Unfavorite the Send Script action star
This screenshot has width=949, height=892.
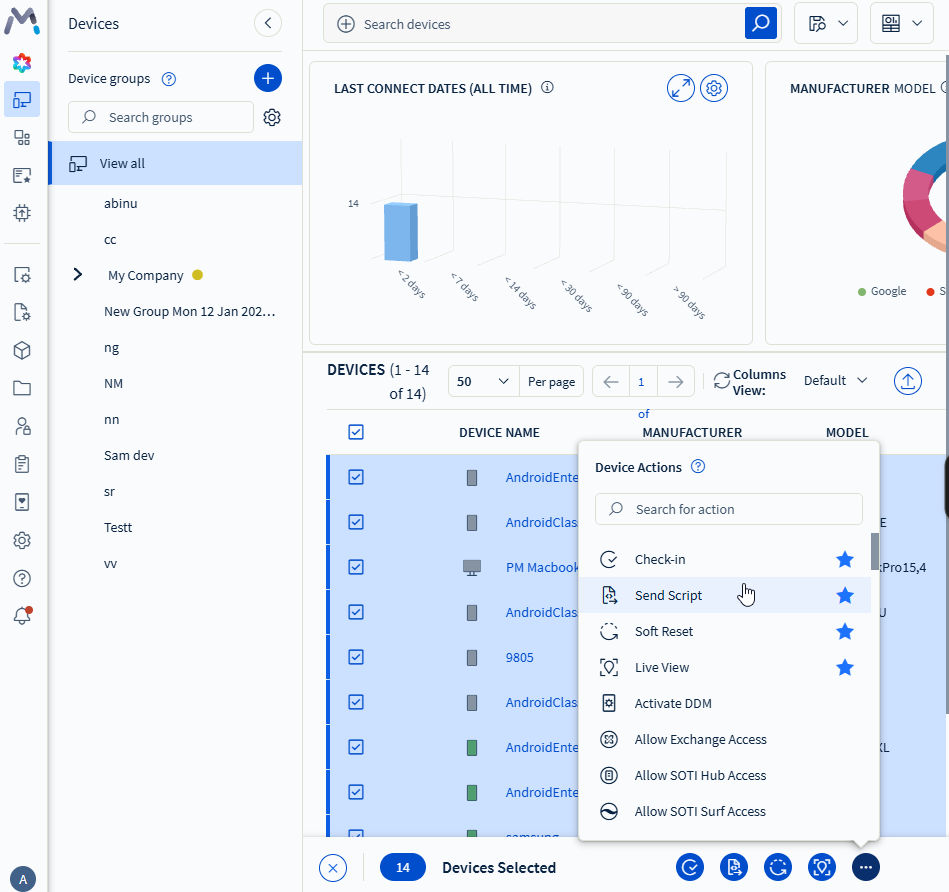pyautogui.click(x=845, y=596)
